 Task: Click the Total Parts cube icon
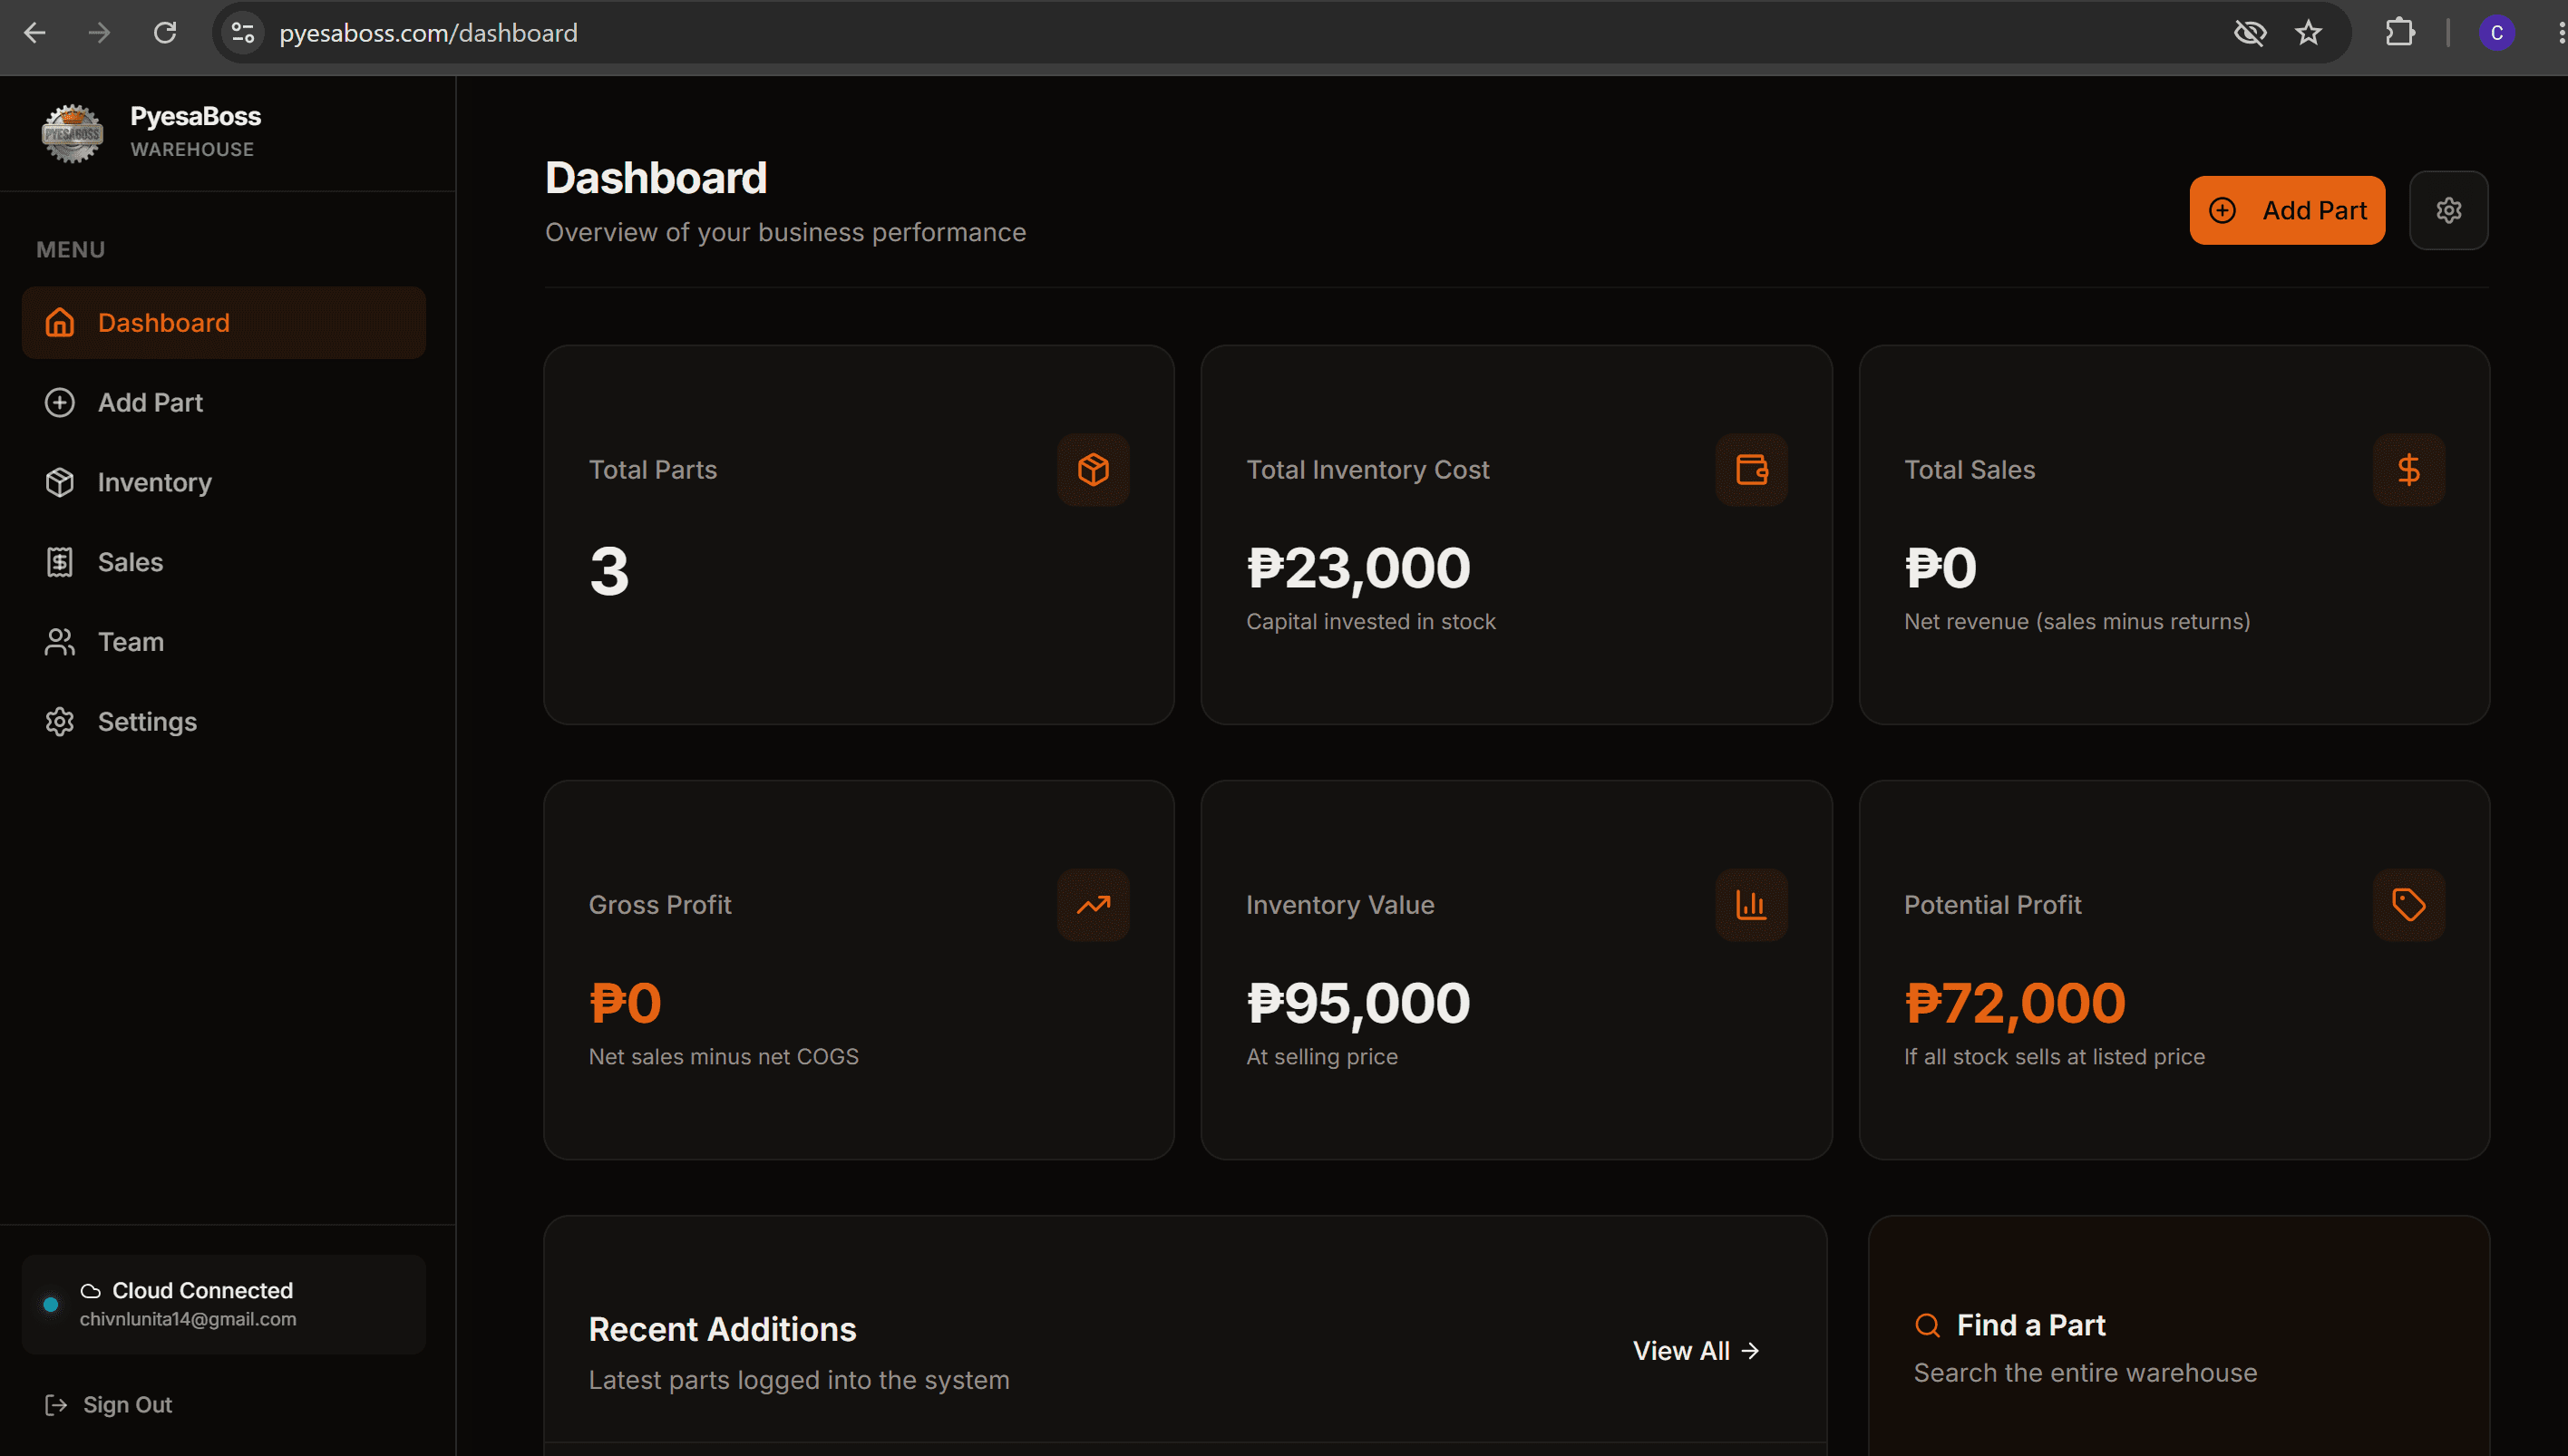click(x=1093, y=469)
